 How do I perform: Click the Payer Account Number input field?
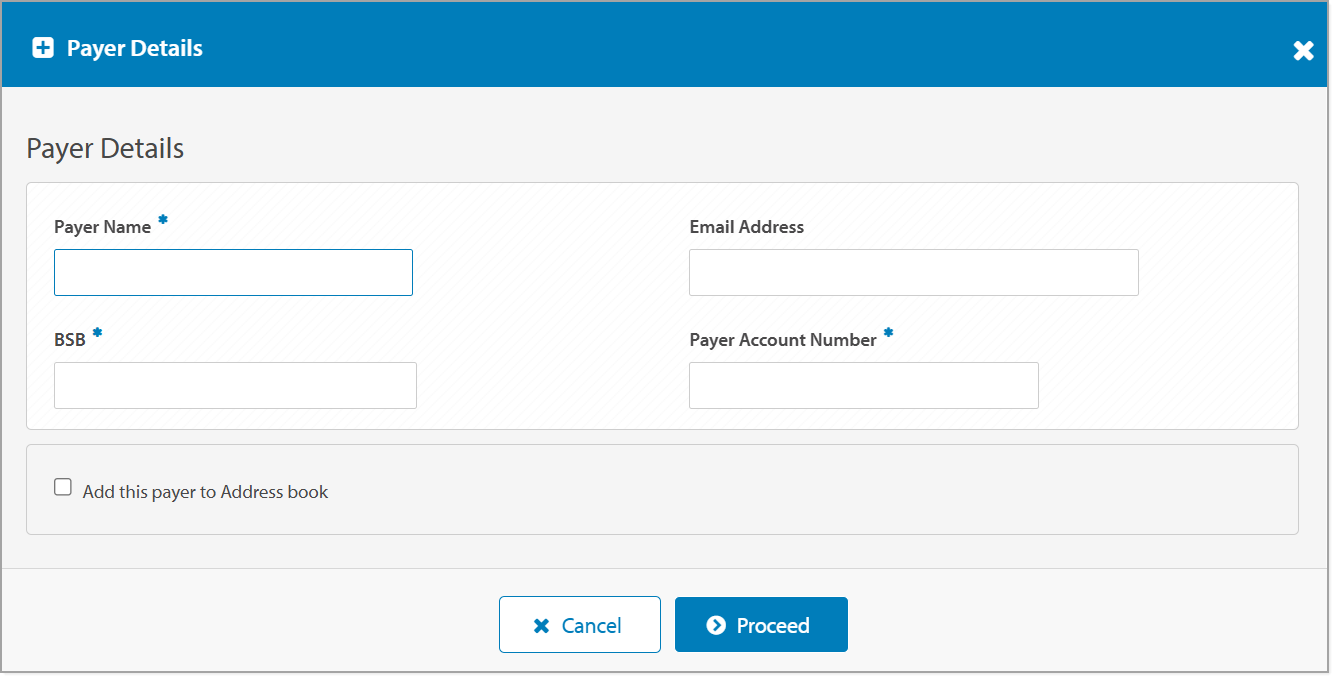(x=863, y=386)
